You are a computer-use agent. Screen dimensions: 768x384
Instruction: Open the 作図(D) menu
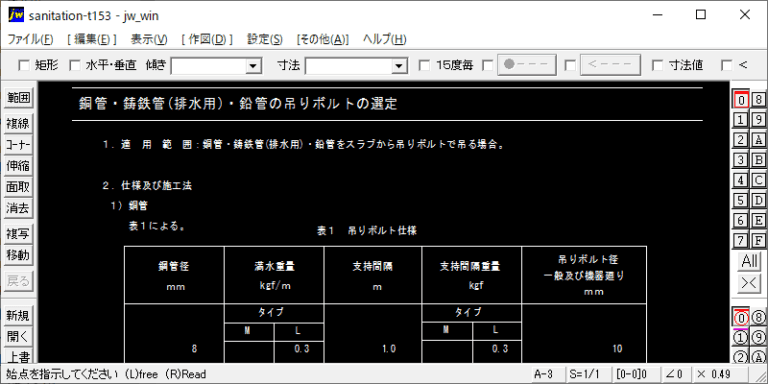[207, 39]
